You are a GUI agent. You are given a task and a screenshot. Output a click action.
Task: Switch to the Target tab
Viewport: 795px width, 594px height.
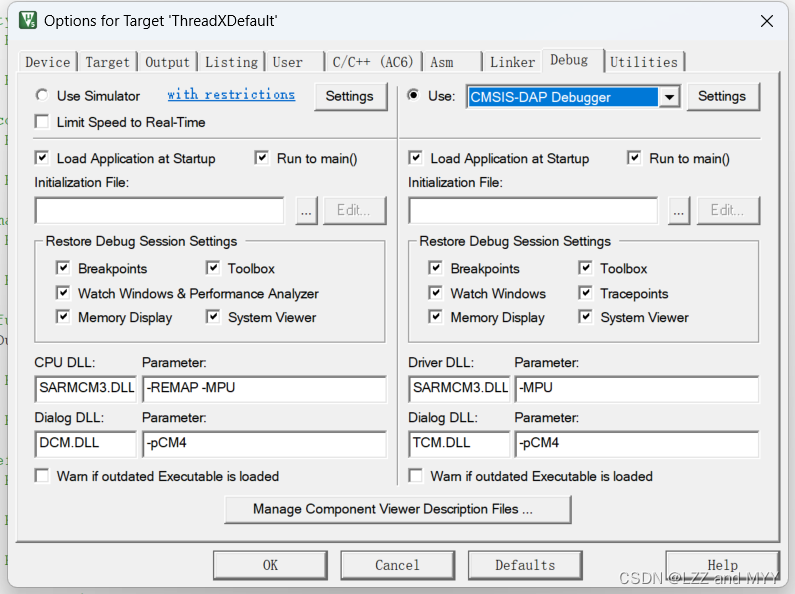[107, 62]
